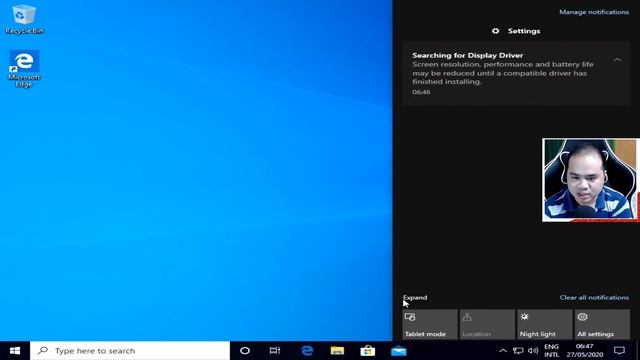Toggle the Location quick action
The image size is (640, 360).
pyautogui.click(x=487, y=324)
